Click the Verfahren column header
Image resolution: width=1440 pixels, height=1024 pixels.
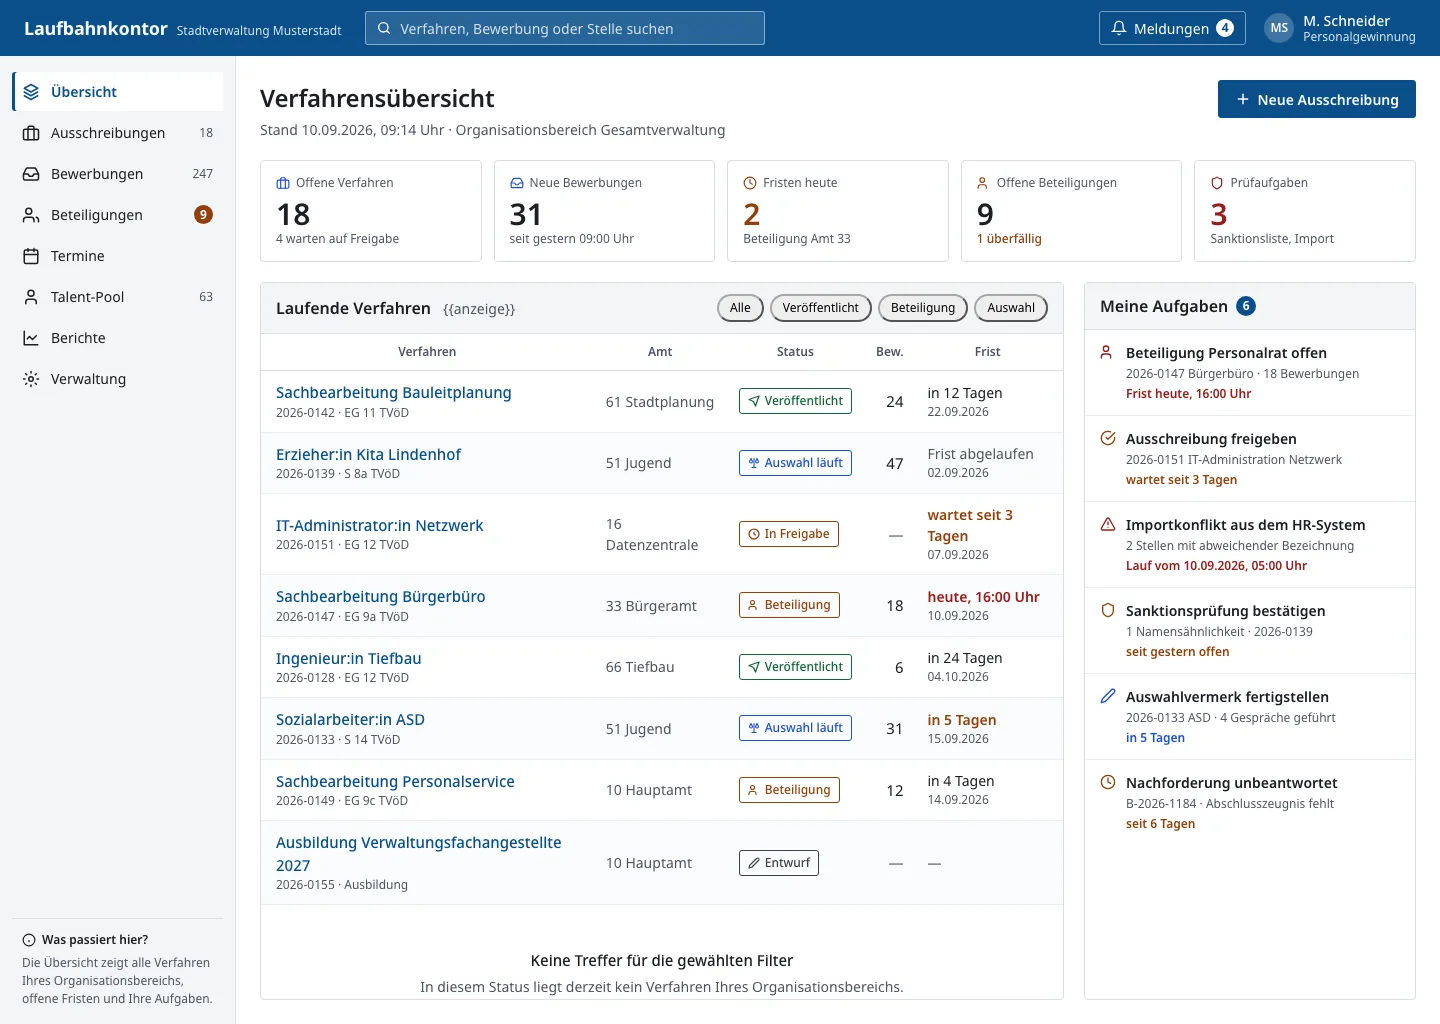tap(427, 352)
